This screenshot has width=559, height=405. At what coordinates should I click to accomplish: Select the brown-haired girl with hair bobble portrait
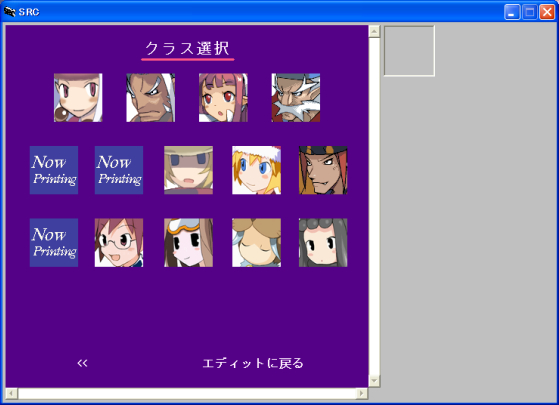pos(78,98)
